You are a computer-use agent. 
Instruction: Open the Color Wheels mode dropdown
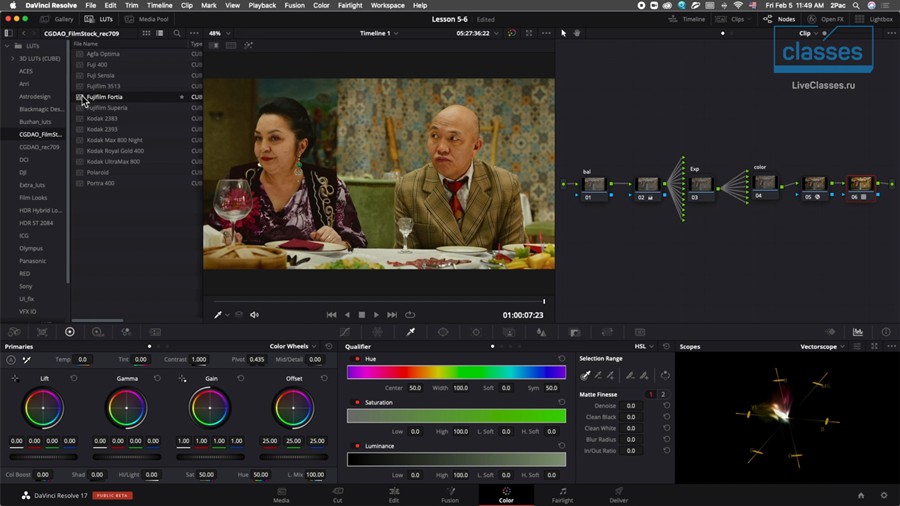tap(293, 347)
